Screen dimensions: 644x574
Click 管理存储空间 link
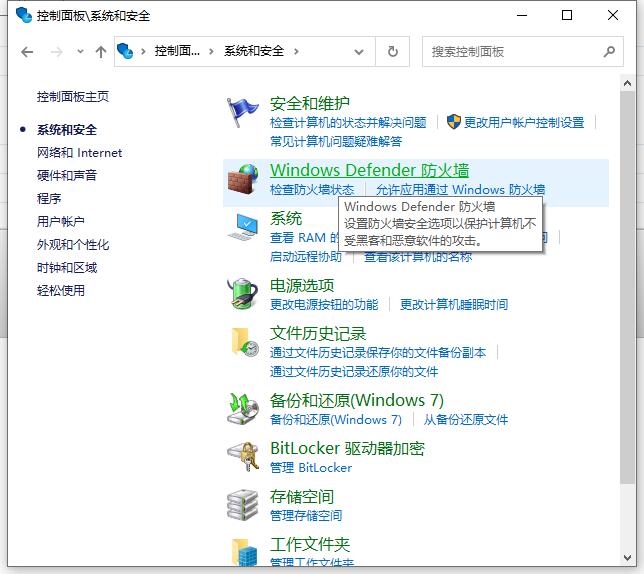(306, 516)
